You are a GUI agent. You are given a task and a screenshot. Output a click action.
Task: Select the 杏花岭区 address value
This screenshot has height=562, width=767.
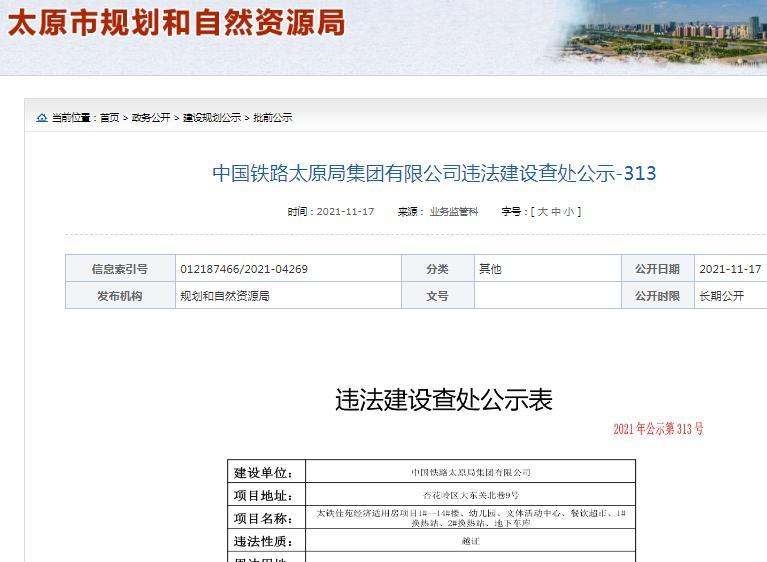tap(471, 495)
